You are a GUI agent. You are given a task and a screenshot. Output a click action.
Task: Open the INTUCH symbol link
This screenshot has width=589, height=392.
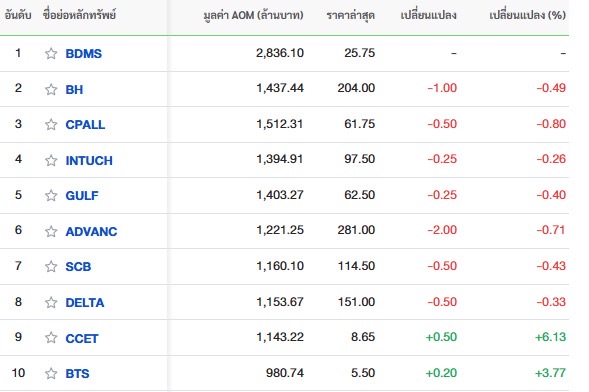89,161
